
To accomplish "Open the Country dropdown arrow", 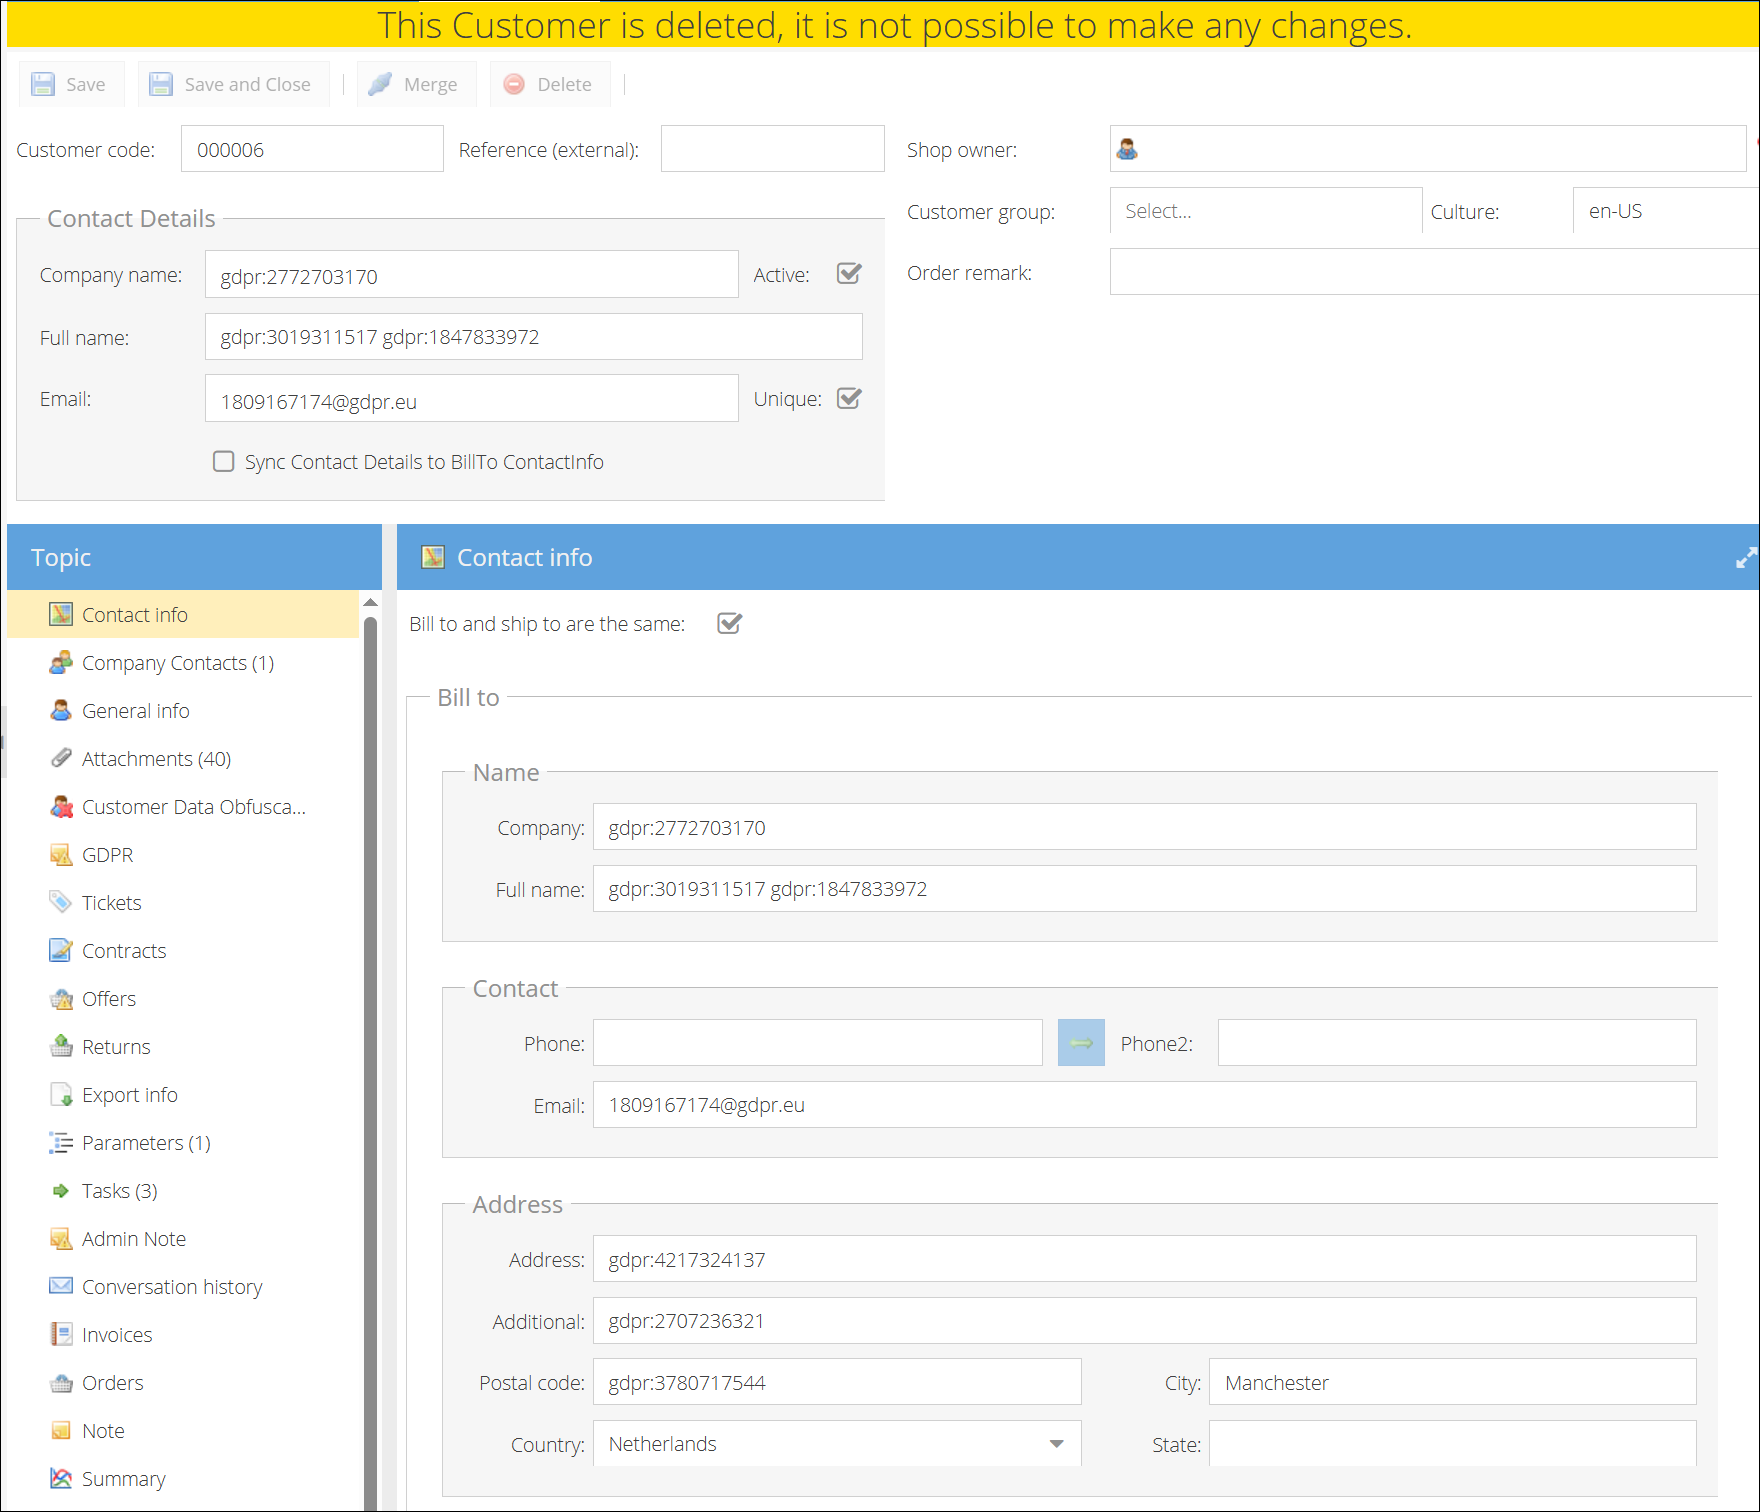I will click(1056, 1444).
